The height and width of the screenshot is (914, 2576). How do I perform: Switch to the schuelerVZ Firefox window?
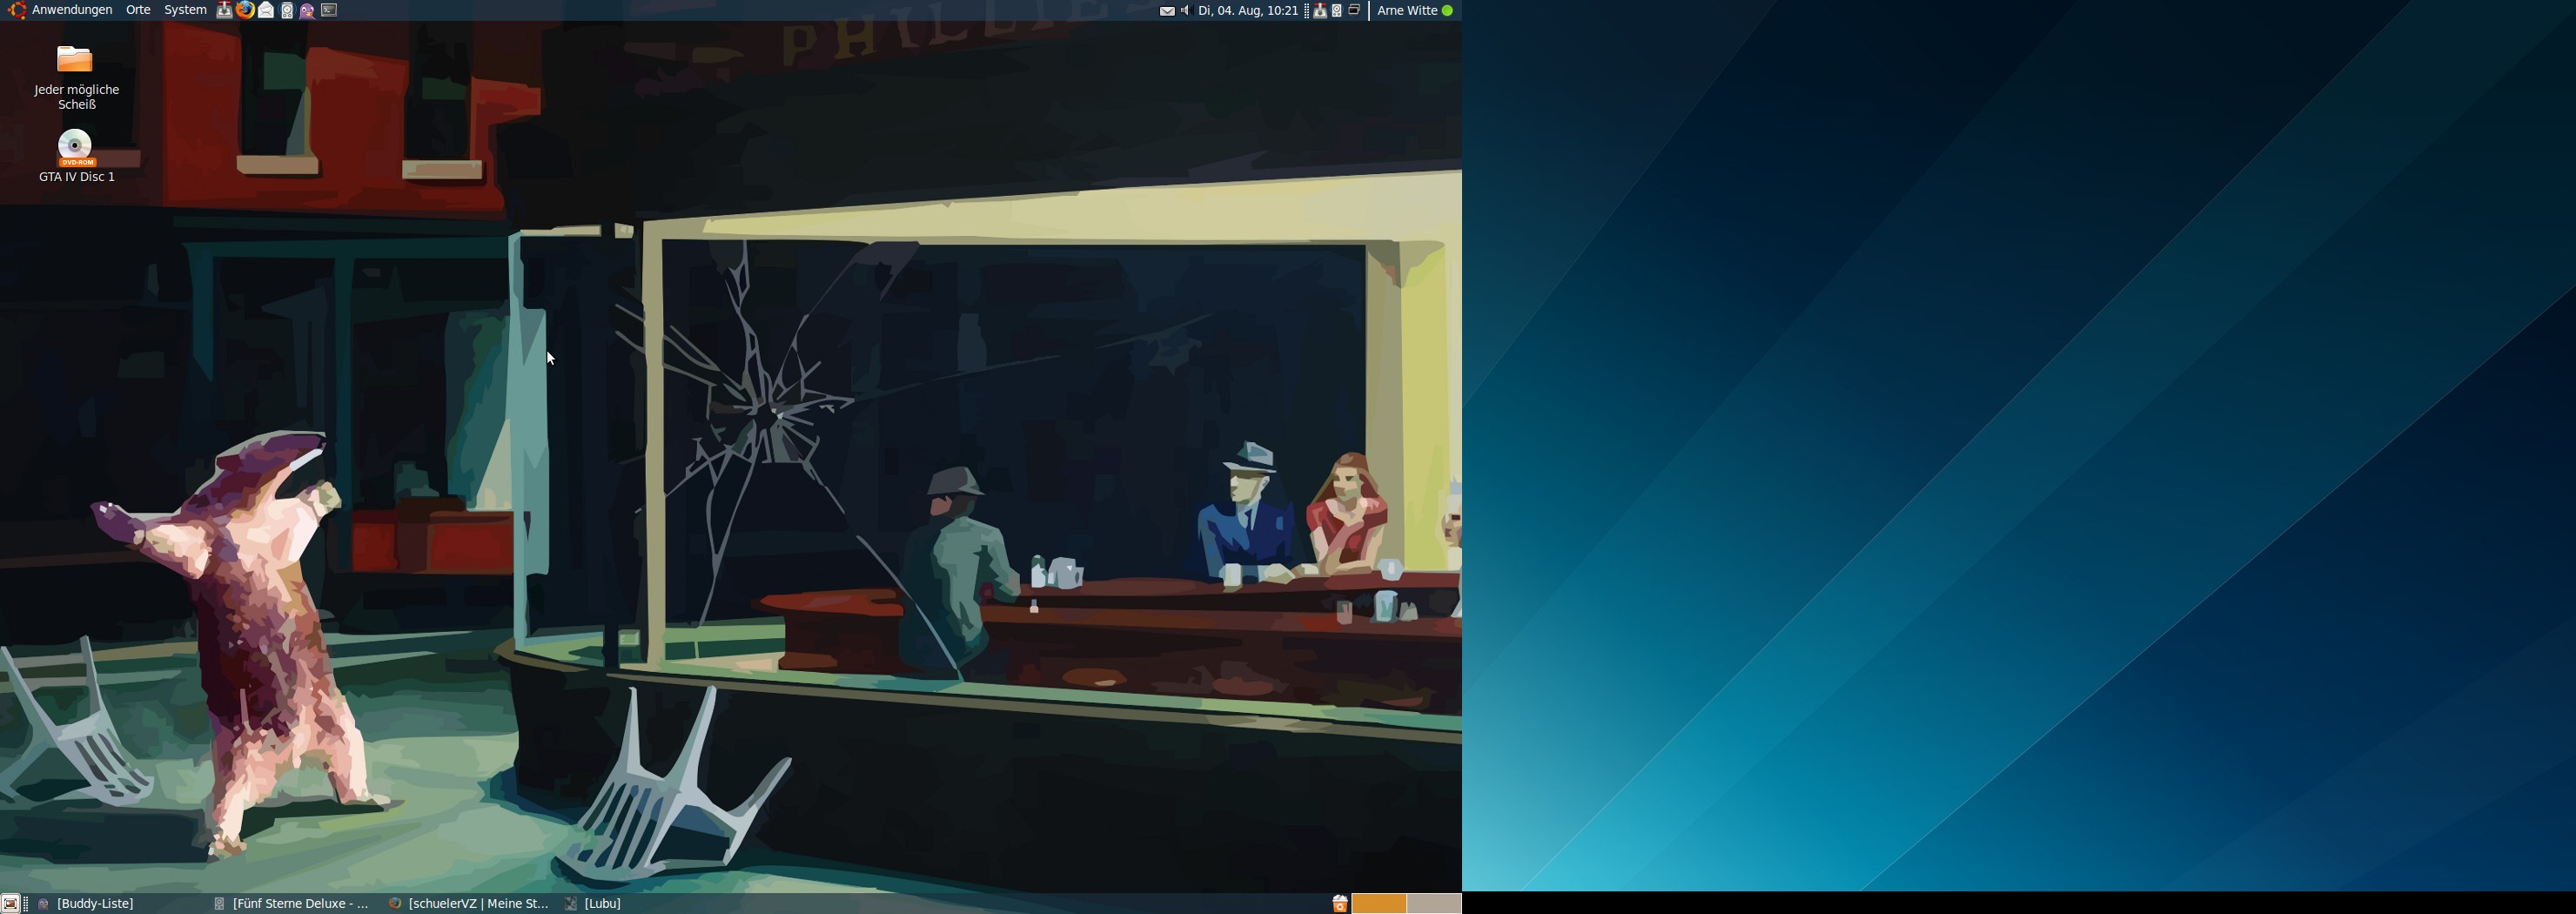coord(470,904)
